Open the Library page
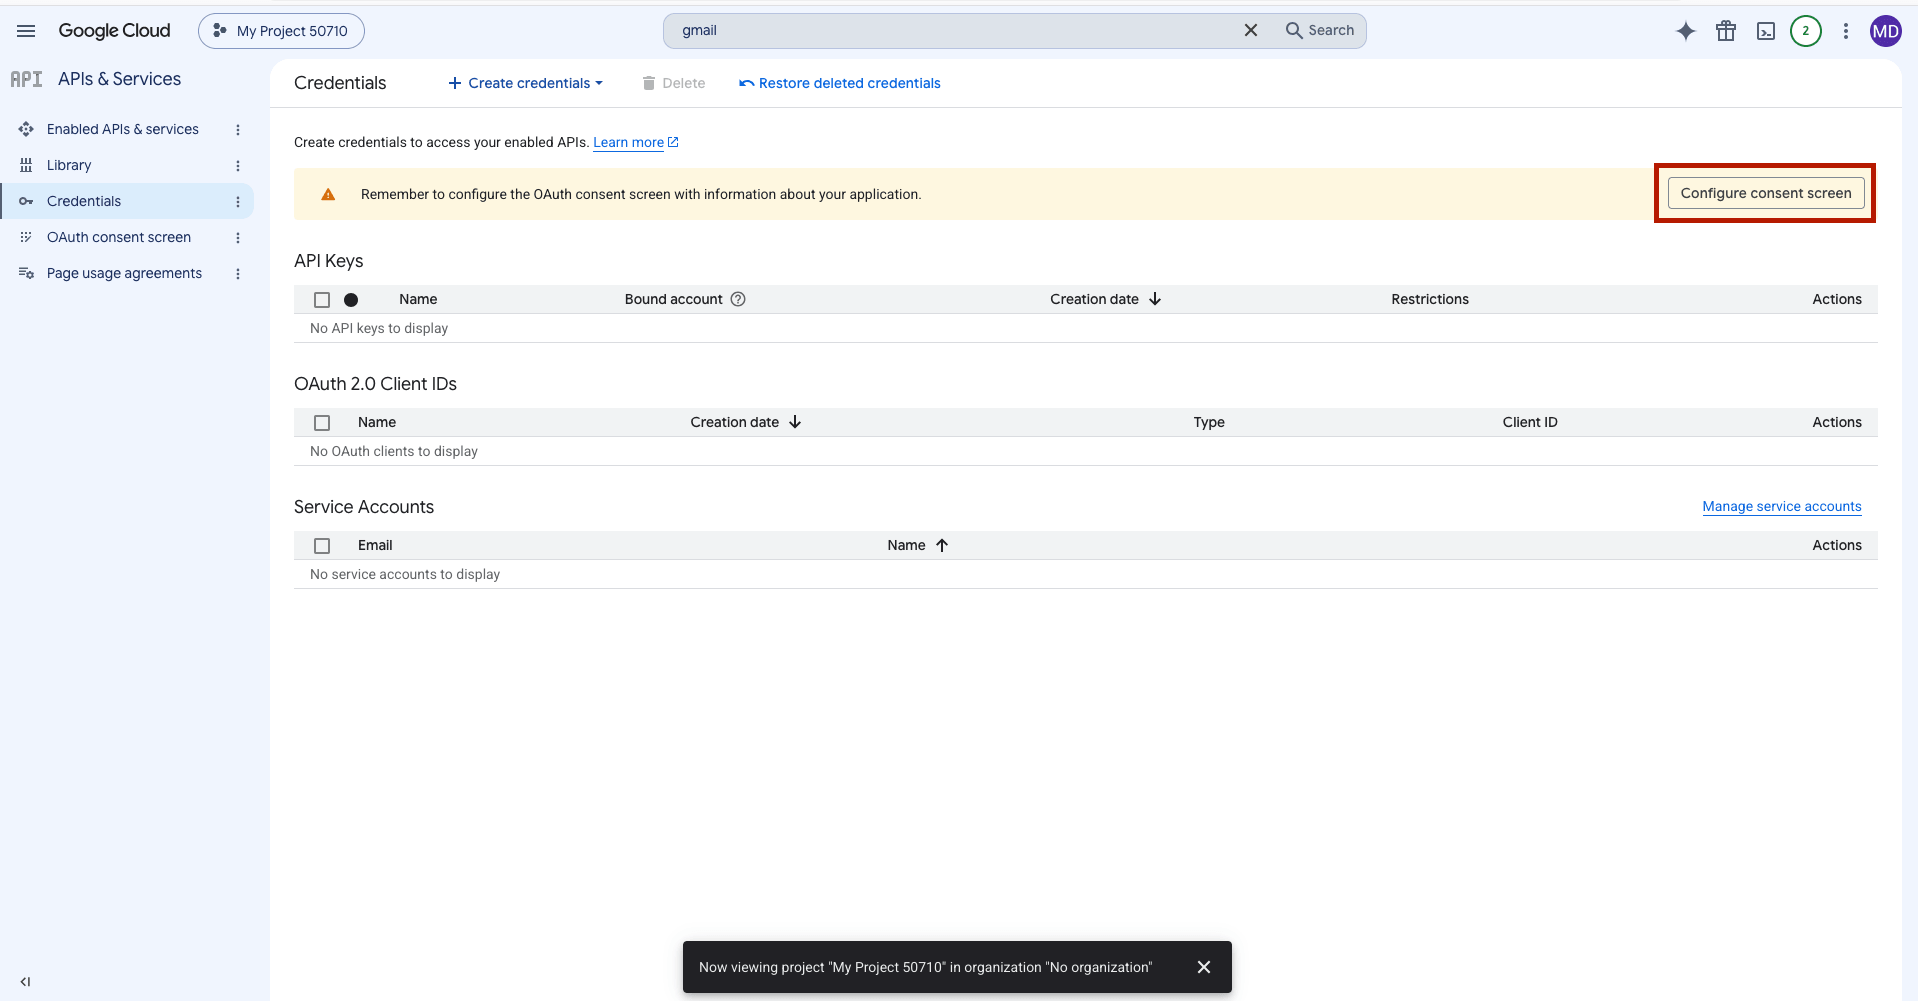Viewport: 1918px width, 1001px height. tap(69, 165)
